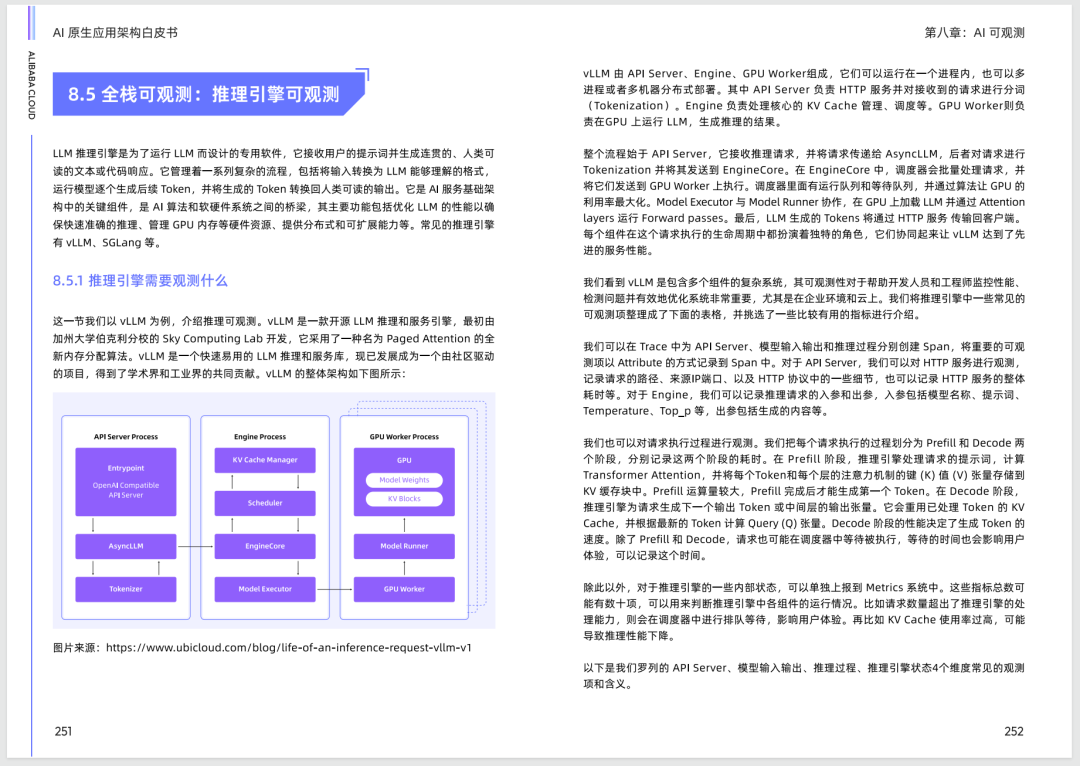The height and width of the screenshot is (766, 1080).
Task: Select the 'Scheduler' diagram block
Action: (265, 503)
